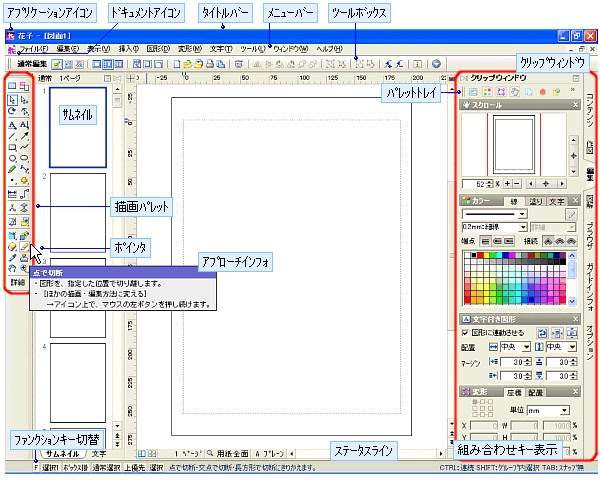Open the line style dropdown

click(522, 214)
